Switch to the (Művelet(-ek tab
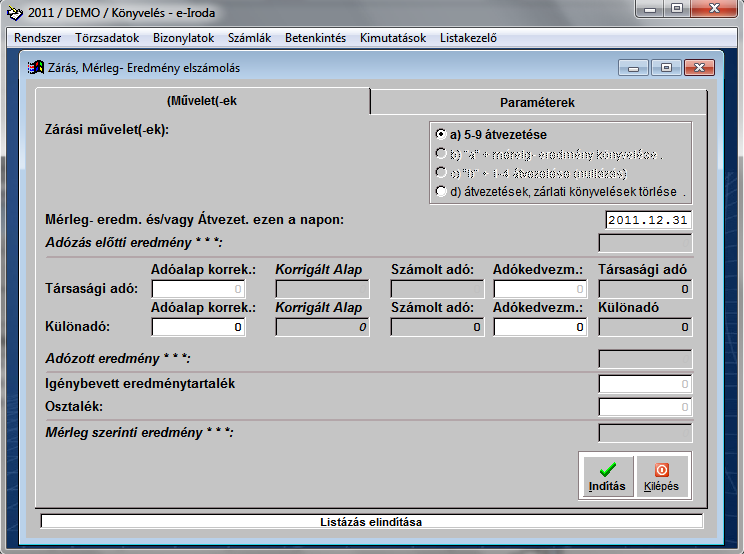The image size is (744, 554). point(202,102)
